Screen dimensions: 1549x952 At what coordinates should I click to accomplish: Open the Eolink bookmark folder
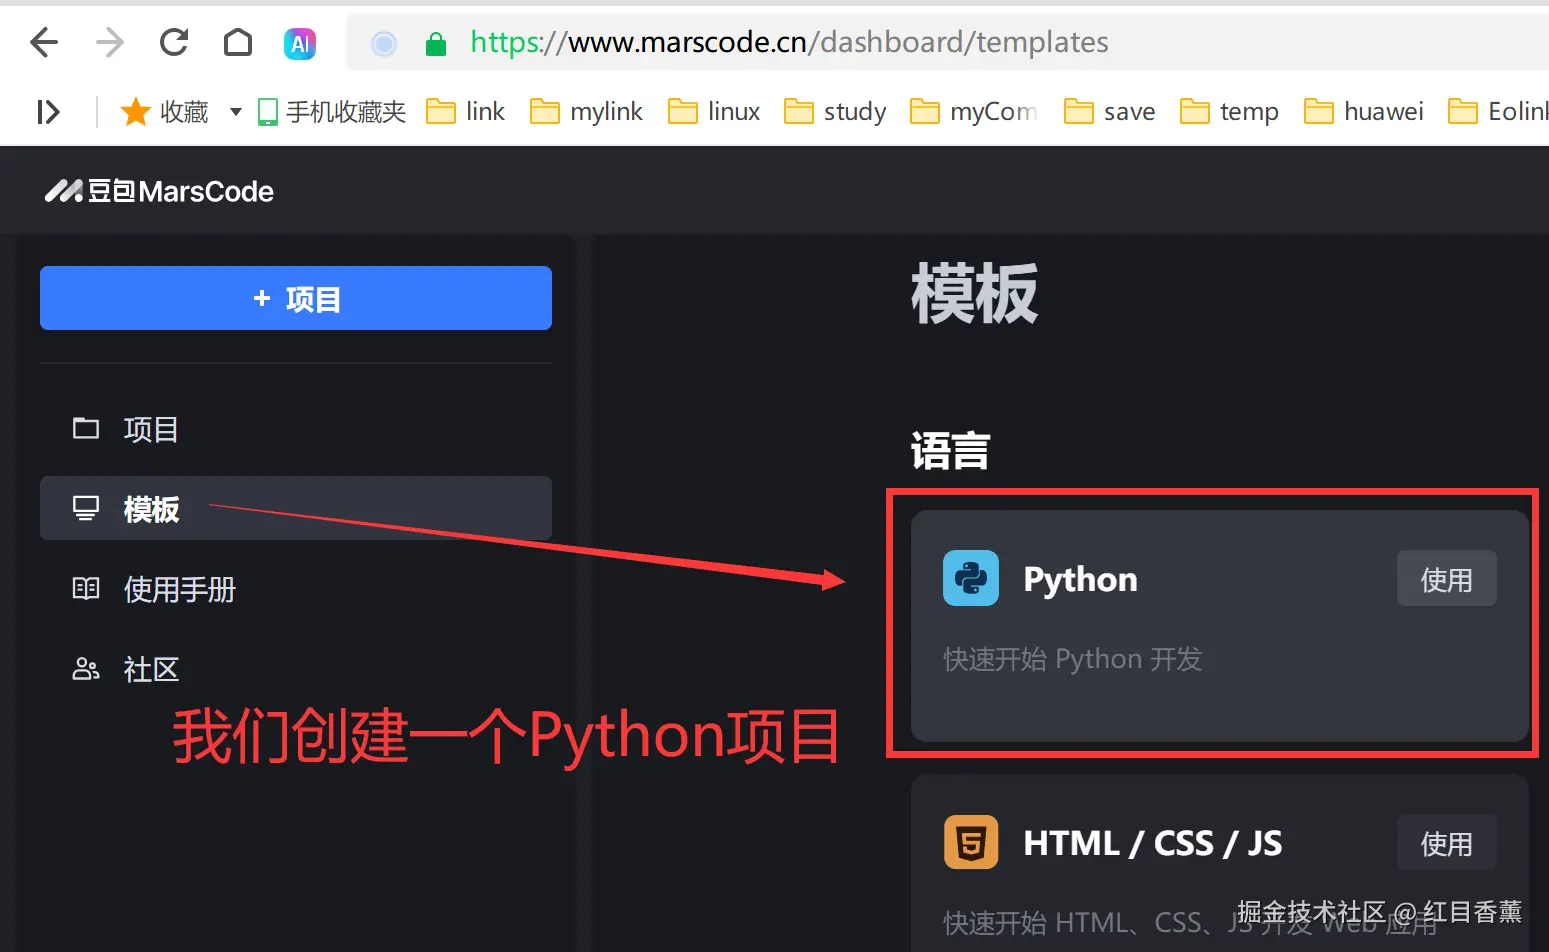[1498, 111]
